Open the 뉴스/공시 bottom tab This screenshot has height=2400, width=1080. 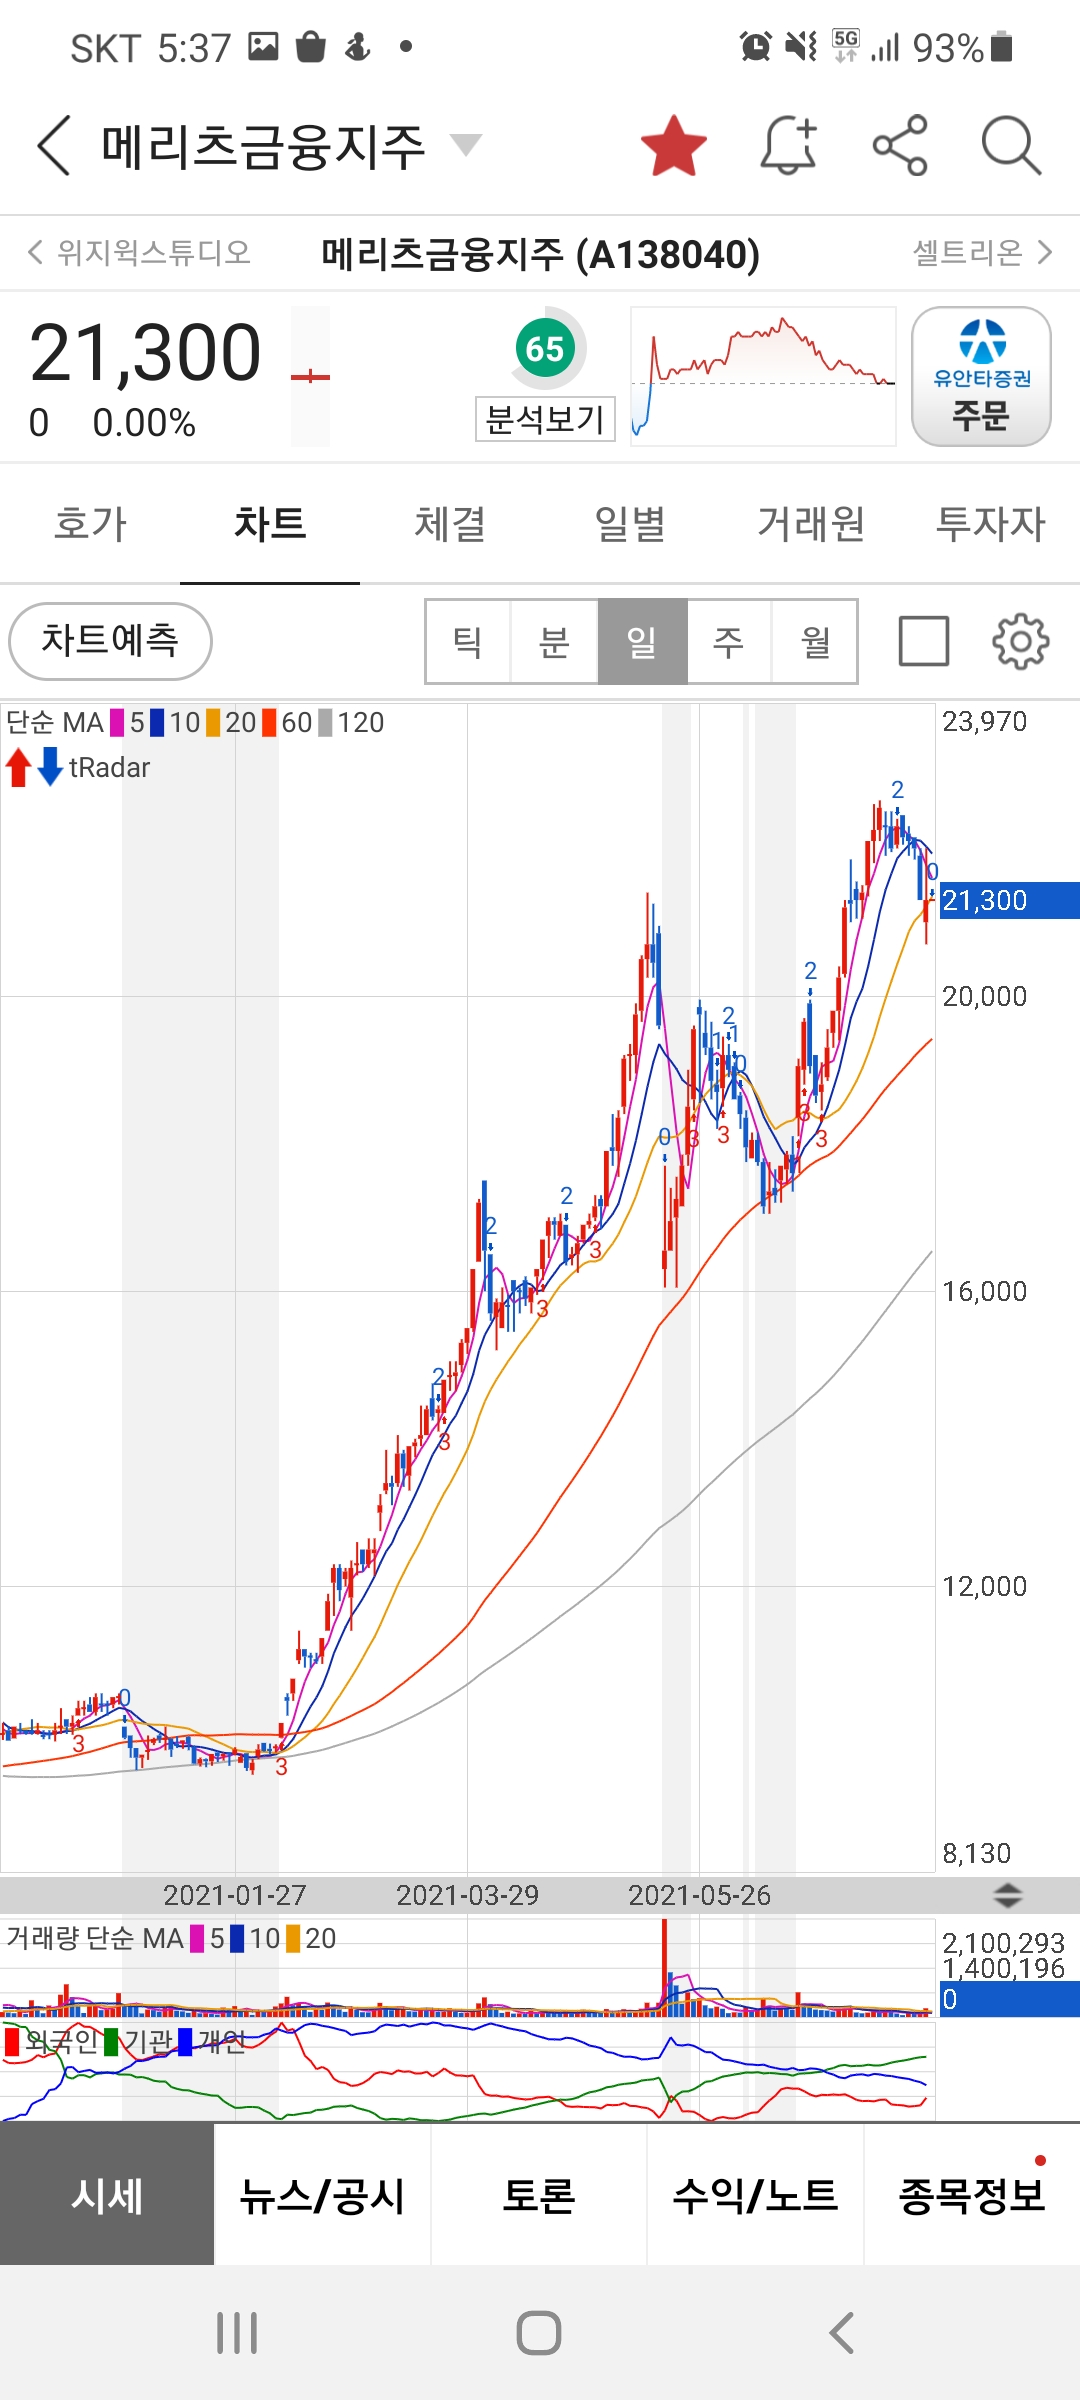(322, 2196)
